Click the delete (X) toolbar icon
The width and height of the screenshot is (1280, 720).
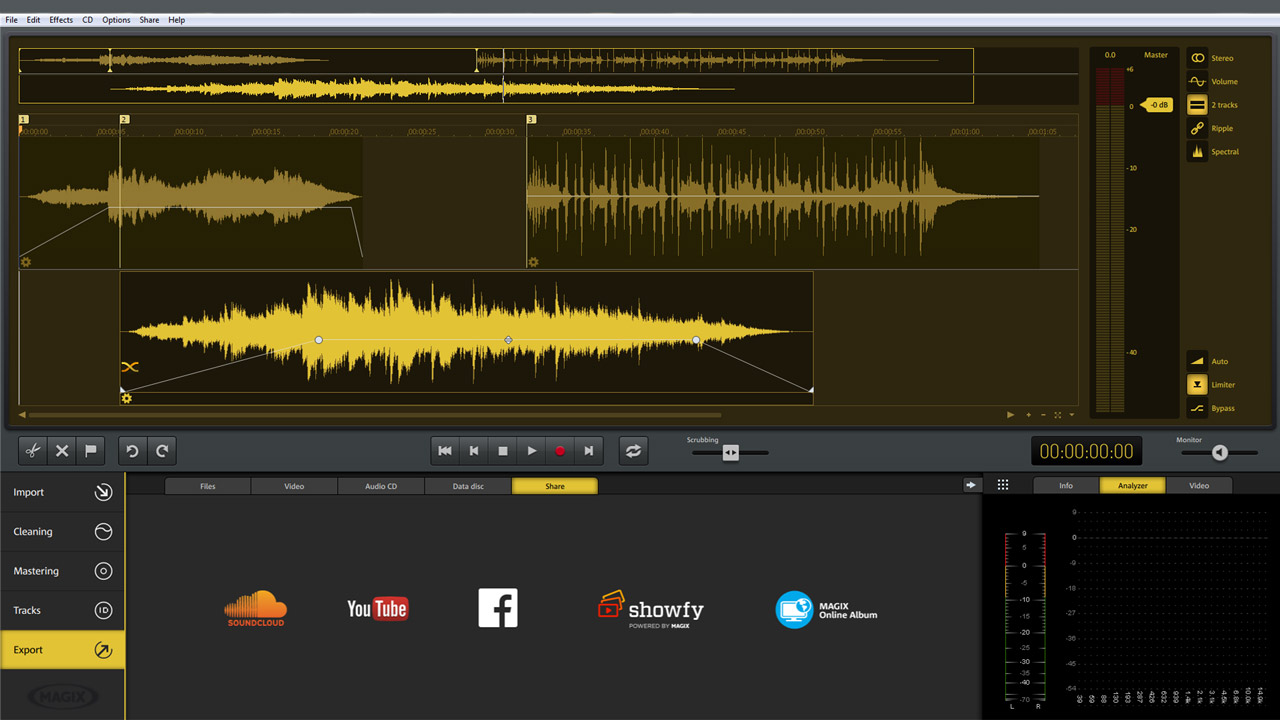click(61, 450)
